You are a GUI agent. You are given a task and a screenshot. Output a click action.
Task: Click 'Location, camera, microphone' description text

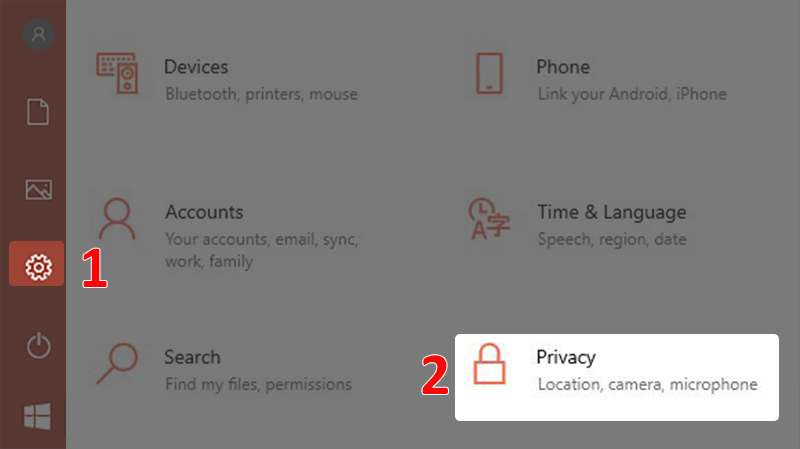click(x=647, y=384)
